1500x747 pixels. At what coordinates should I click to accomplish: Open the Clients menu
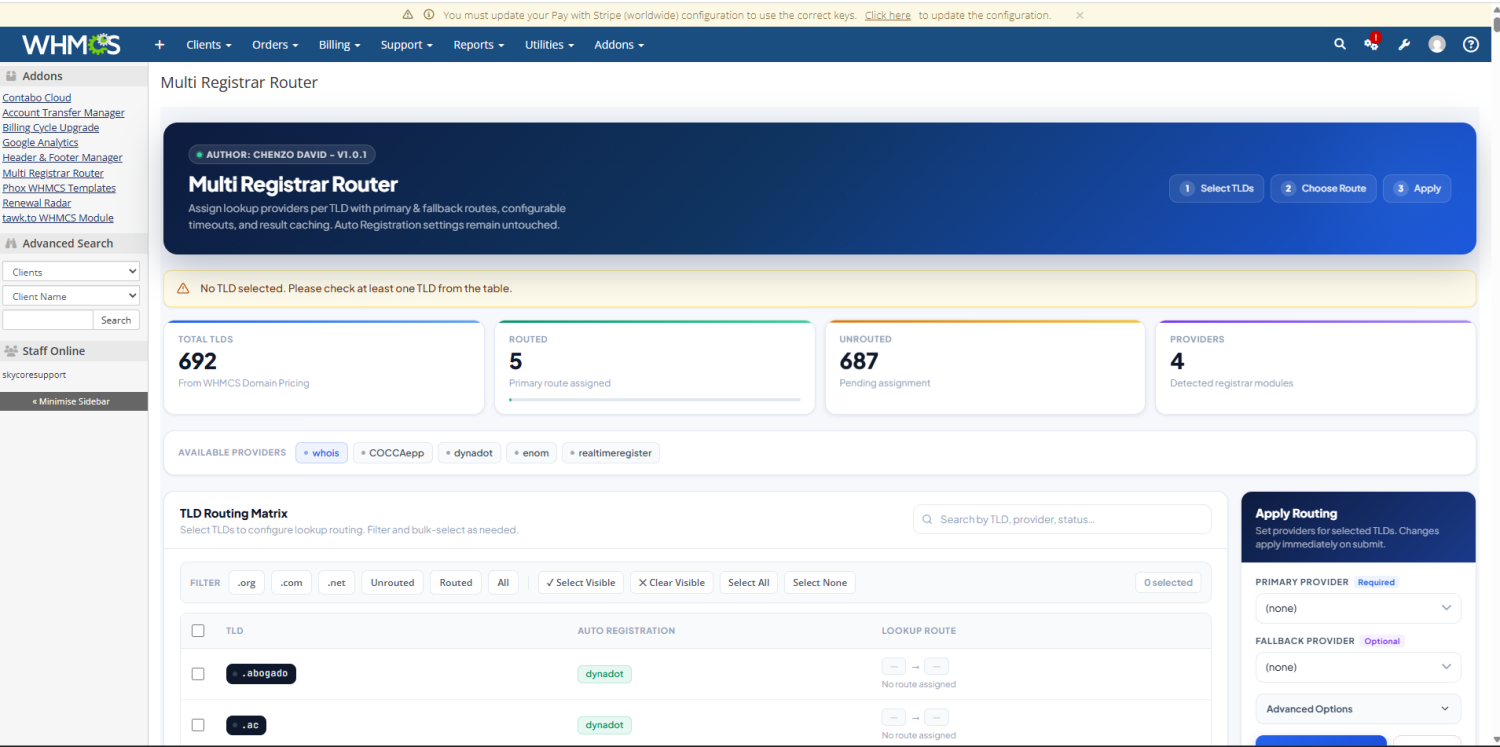click(209, 45)
